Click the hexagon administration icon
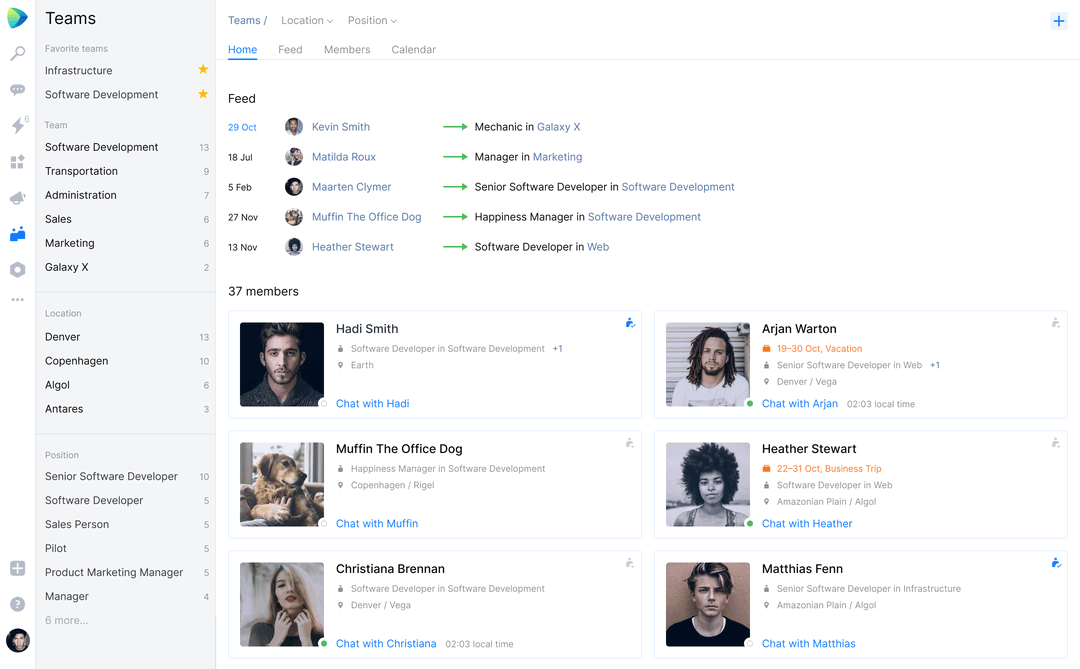The image size is (1080, 669). tap(18, 269)
